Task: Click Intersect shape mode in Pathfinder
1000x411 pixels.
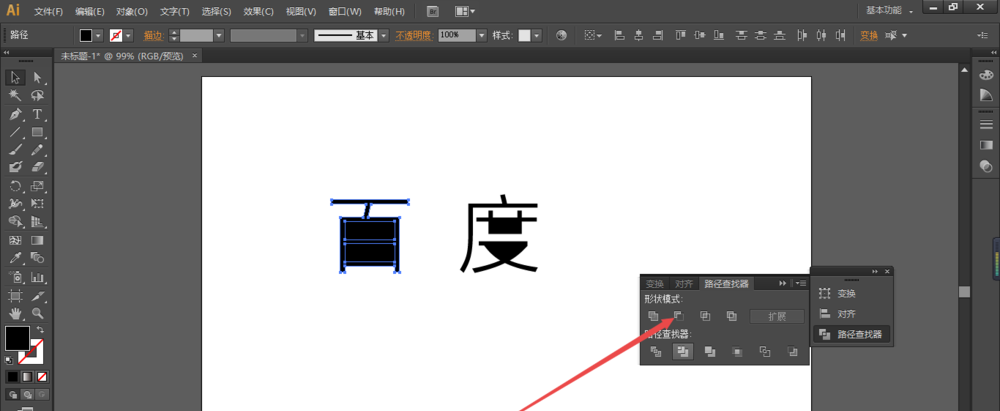Action: point(705,316)
